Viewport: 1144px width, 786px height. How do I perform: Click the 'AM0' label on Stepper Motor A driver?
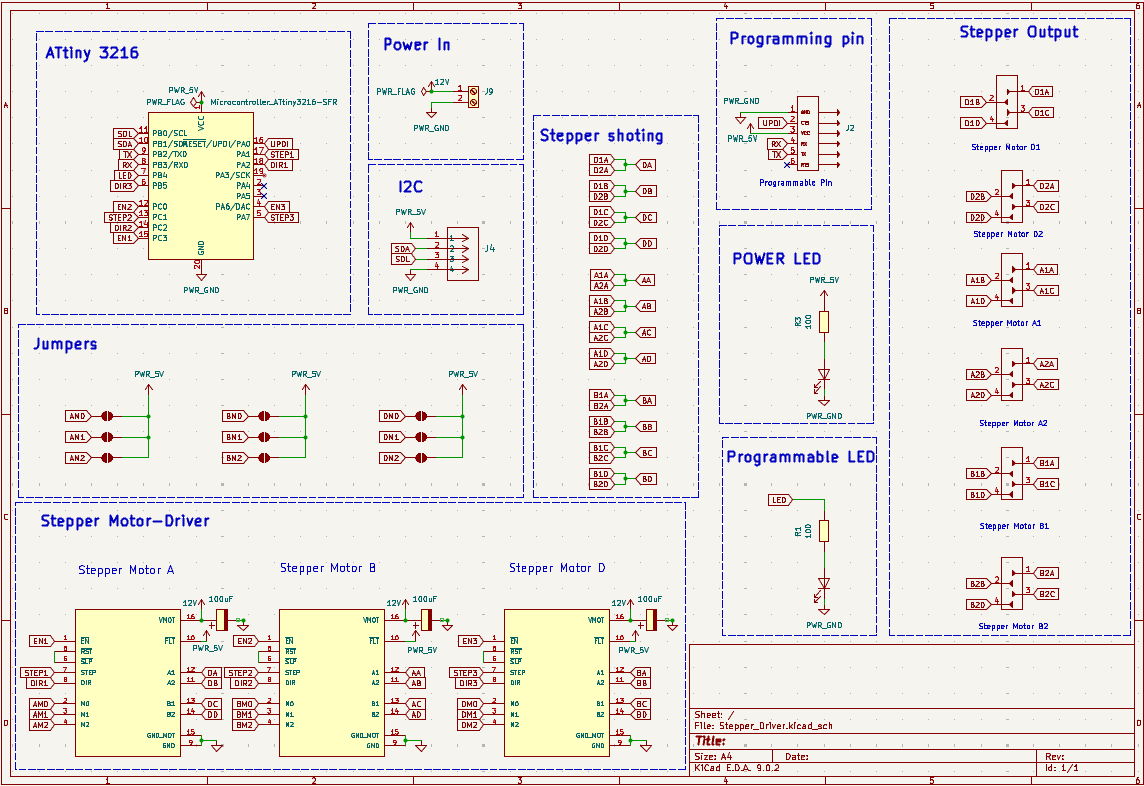[41, 704]
